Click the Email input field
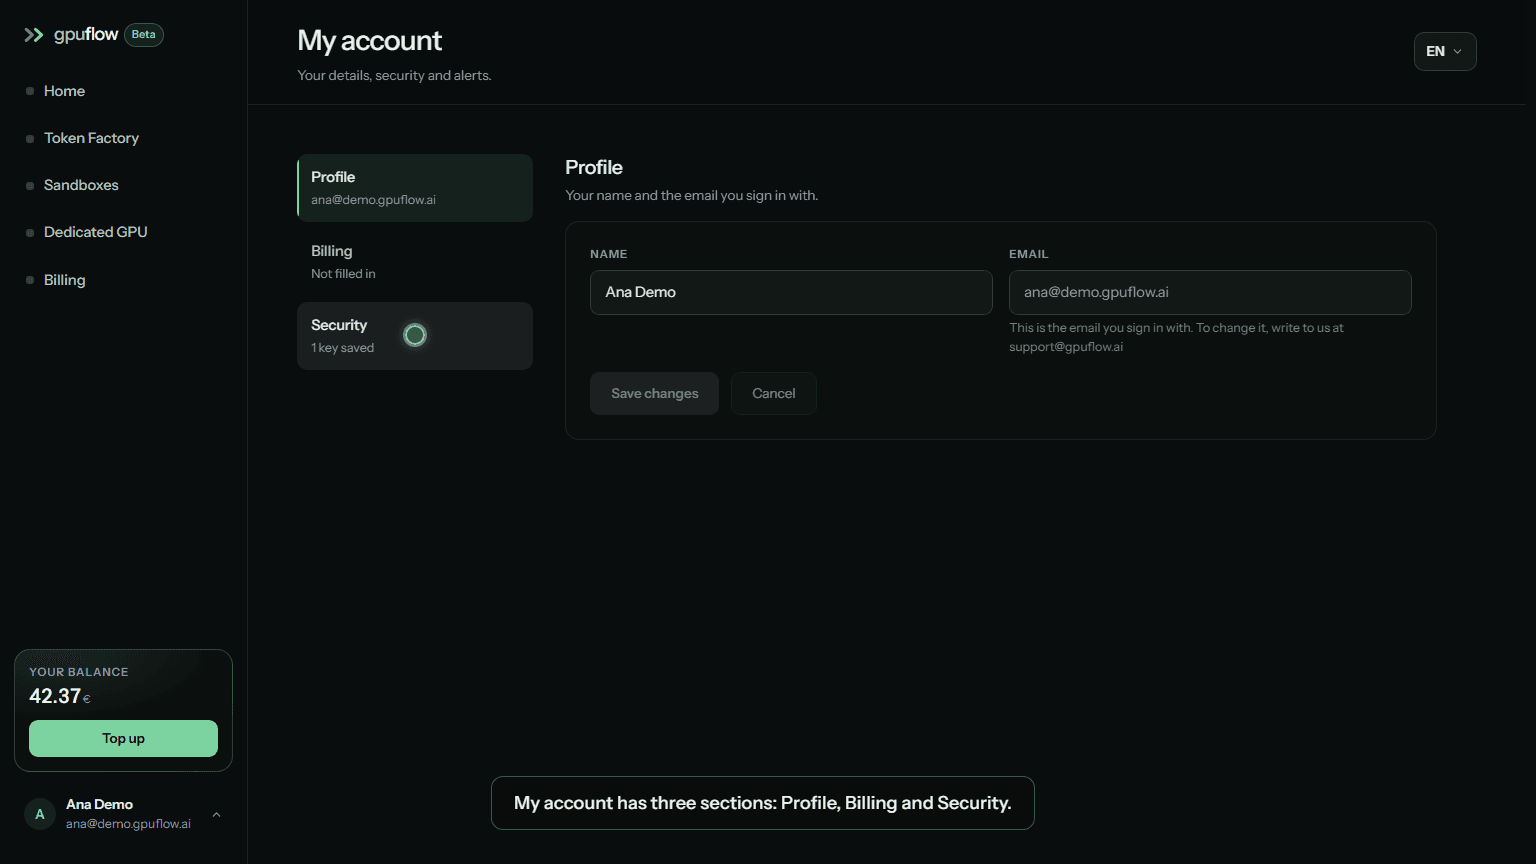The width and height of the screenshot is (1536, 864). click(x=1210, y=292)
